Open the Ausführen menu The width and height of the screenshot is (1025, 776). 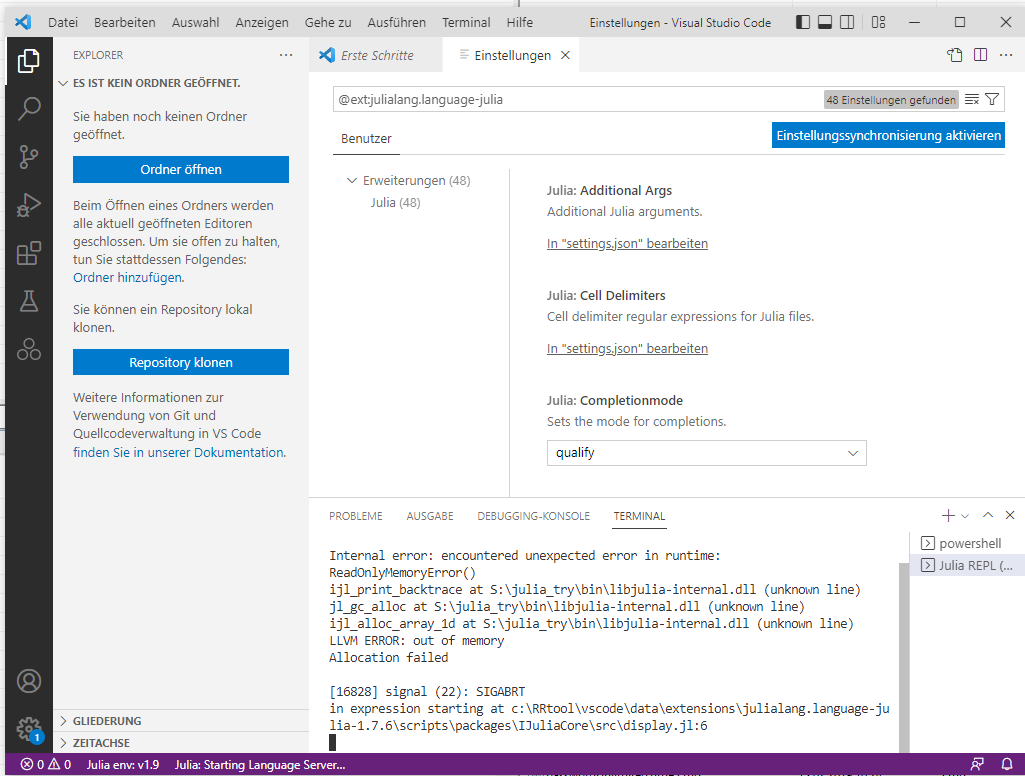click(x=397, y=22)
